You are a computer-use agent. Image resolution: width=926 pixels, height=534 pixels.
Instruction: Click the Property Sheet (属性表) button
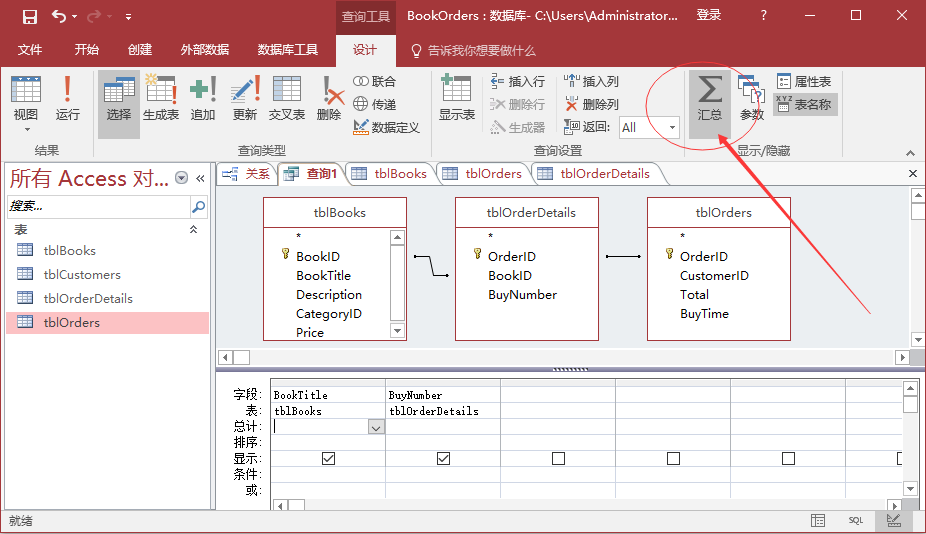click(804, 82)
